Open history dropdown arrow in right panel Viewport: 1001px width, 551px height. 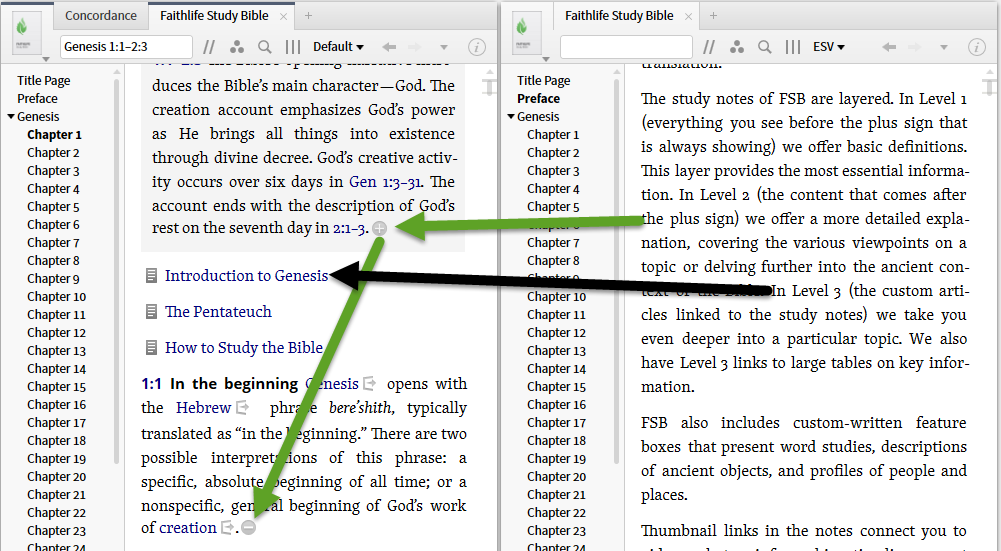pyautogui.click(x=944, y=47)
